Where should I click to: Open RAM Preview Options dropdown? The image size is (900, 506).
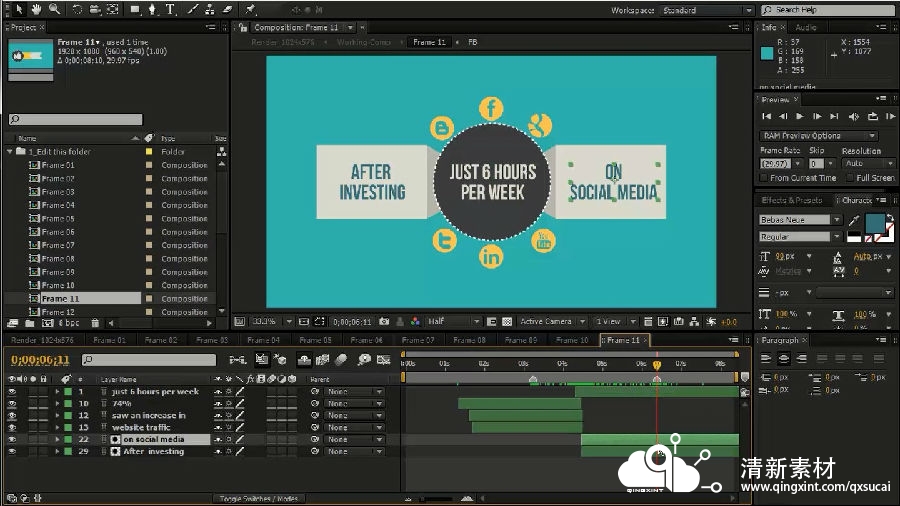pos(818,136)
